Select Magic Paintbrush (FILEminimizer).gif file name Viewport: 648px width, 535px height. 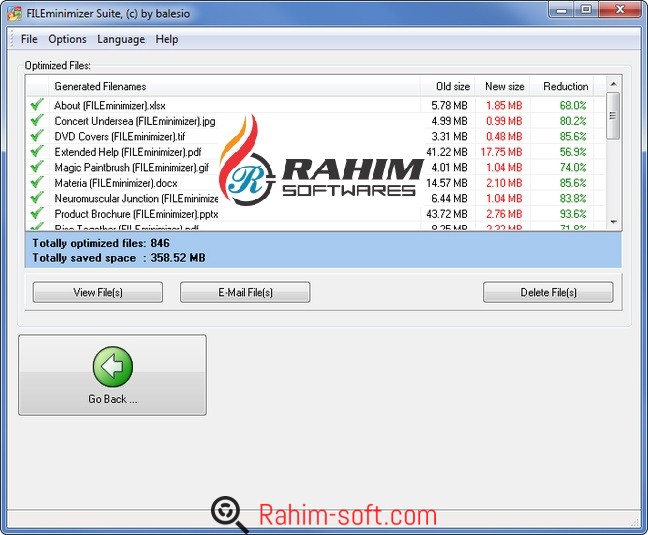pos(131,168)
